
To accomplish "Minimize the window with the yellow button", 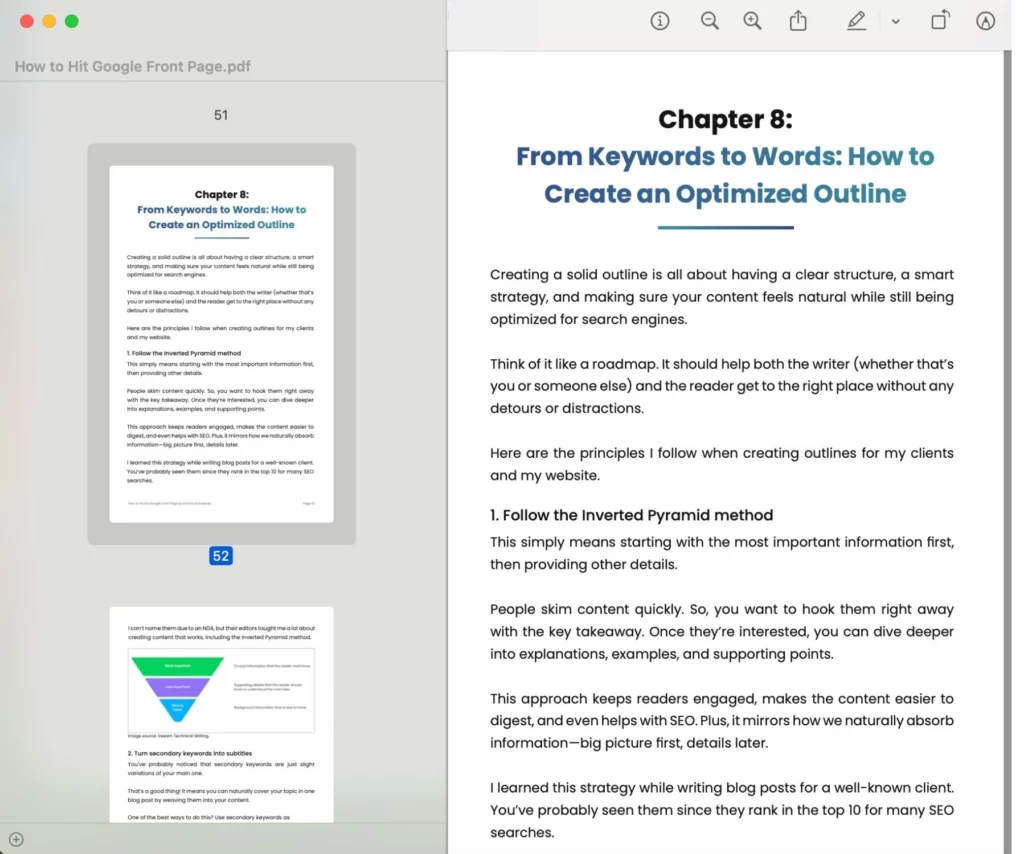I will pos(46,18).
